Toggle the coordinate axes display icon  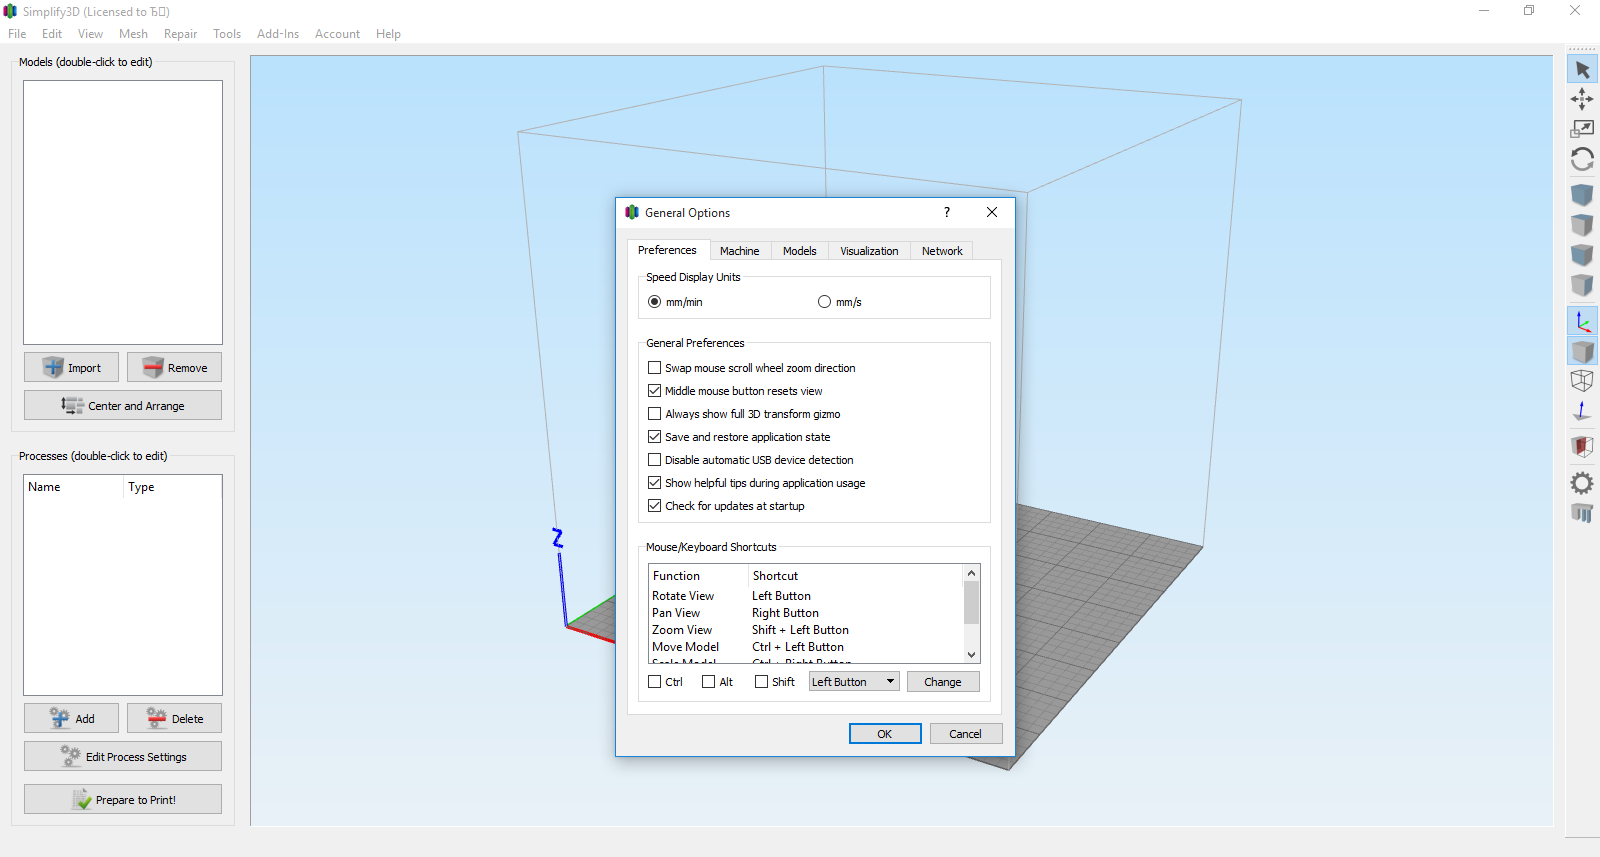(1582, 321)
